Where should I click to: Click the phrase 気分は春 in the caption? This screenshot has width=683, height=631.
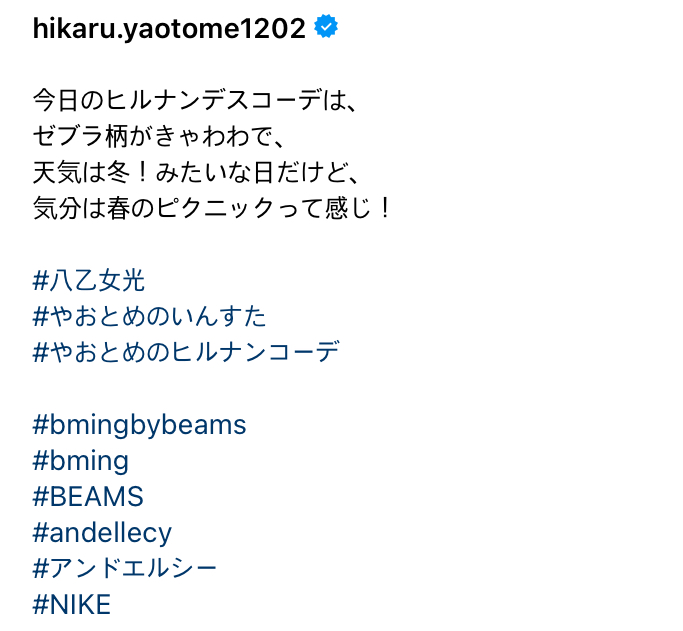(x=86, y=209)
